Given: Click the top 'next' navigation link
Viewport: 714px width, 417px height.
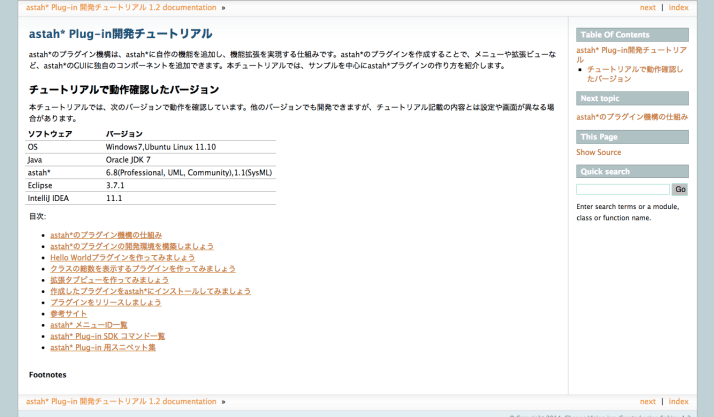Looking at the screenshot, I should tap(648, 7).
